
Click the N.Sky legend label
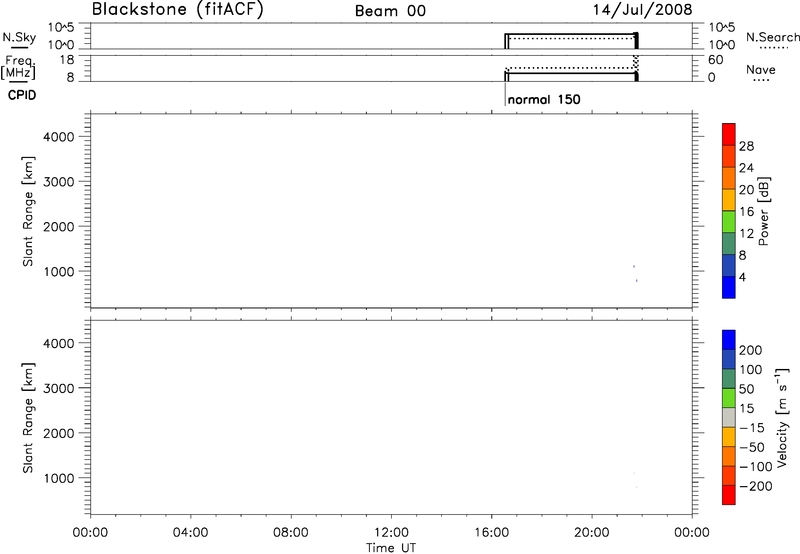tap(19, 37)
